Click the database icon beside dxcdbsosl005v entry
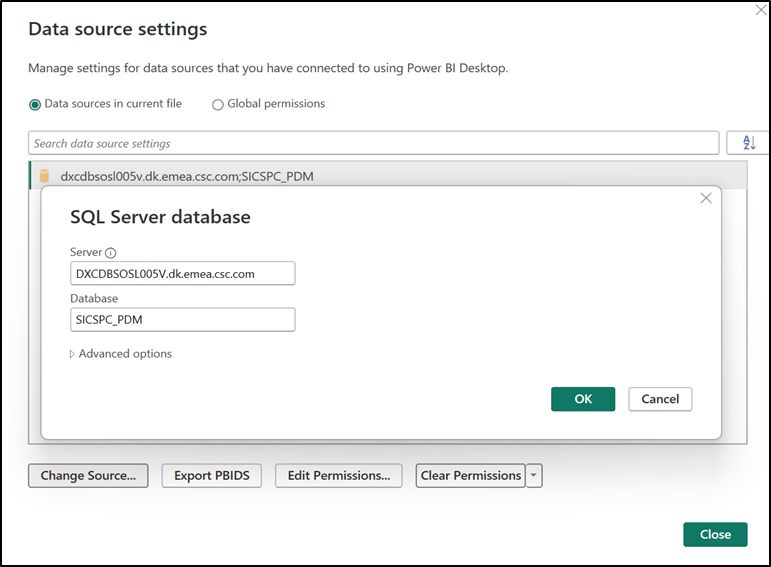The image size is (771, 567). point(44,177)
